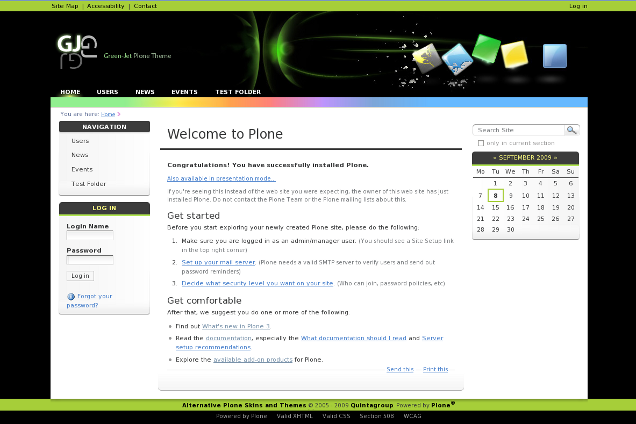Open the EVENTS tab in main navigation
This screenshot has height=424, width=636.
click(x=184, y=92)
